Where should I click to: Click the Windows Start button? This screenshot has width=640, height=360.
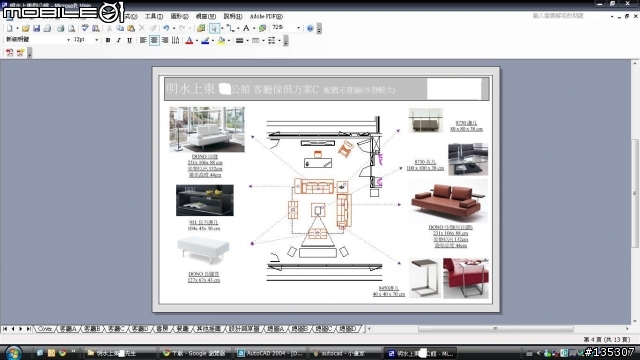click(13, 353)
